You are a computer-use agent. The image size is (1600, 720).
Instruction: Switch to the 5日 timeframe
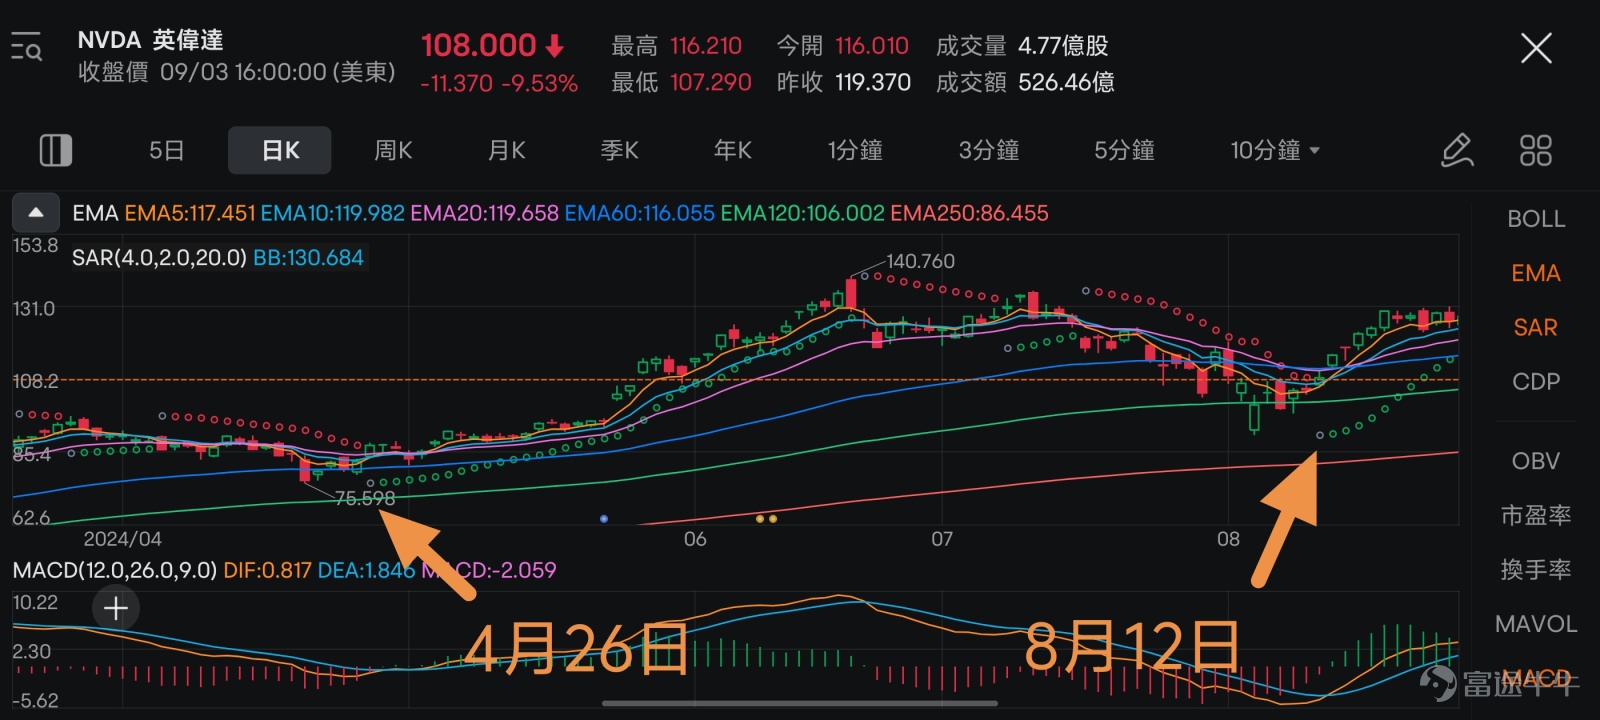[x=166, y=151]
